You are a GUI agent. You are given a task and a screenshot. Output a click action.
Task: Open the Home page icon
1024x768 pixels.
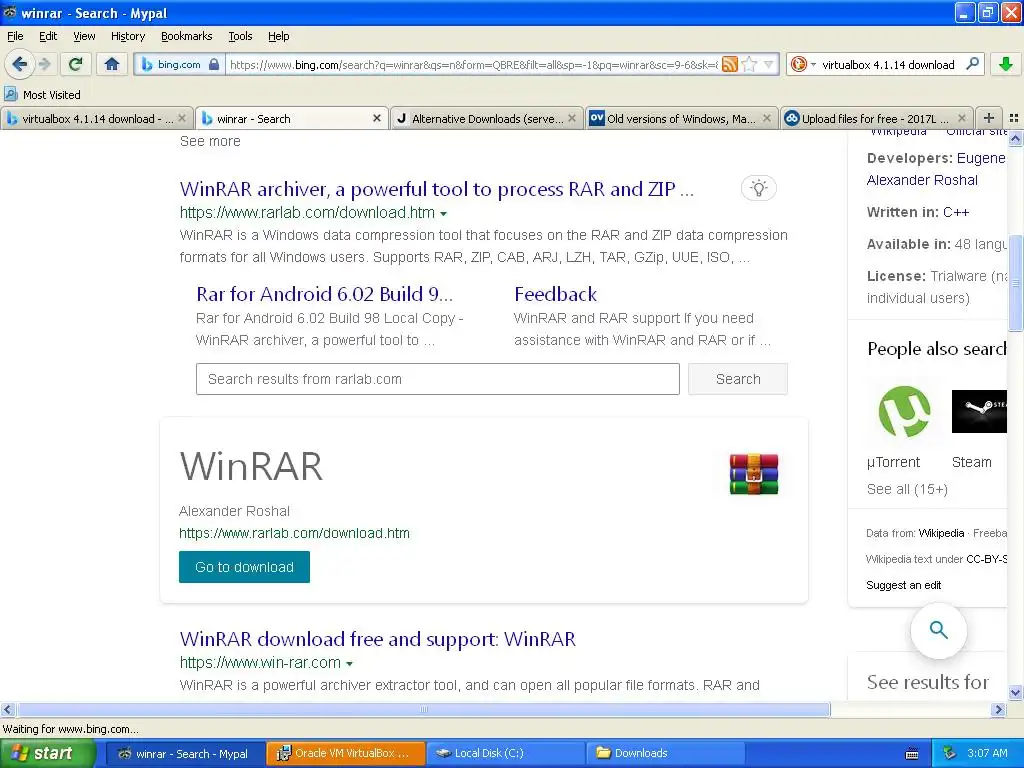[112, 64]
